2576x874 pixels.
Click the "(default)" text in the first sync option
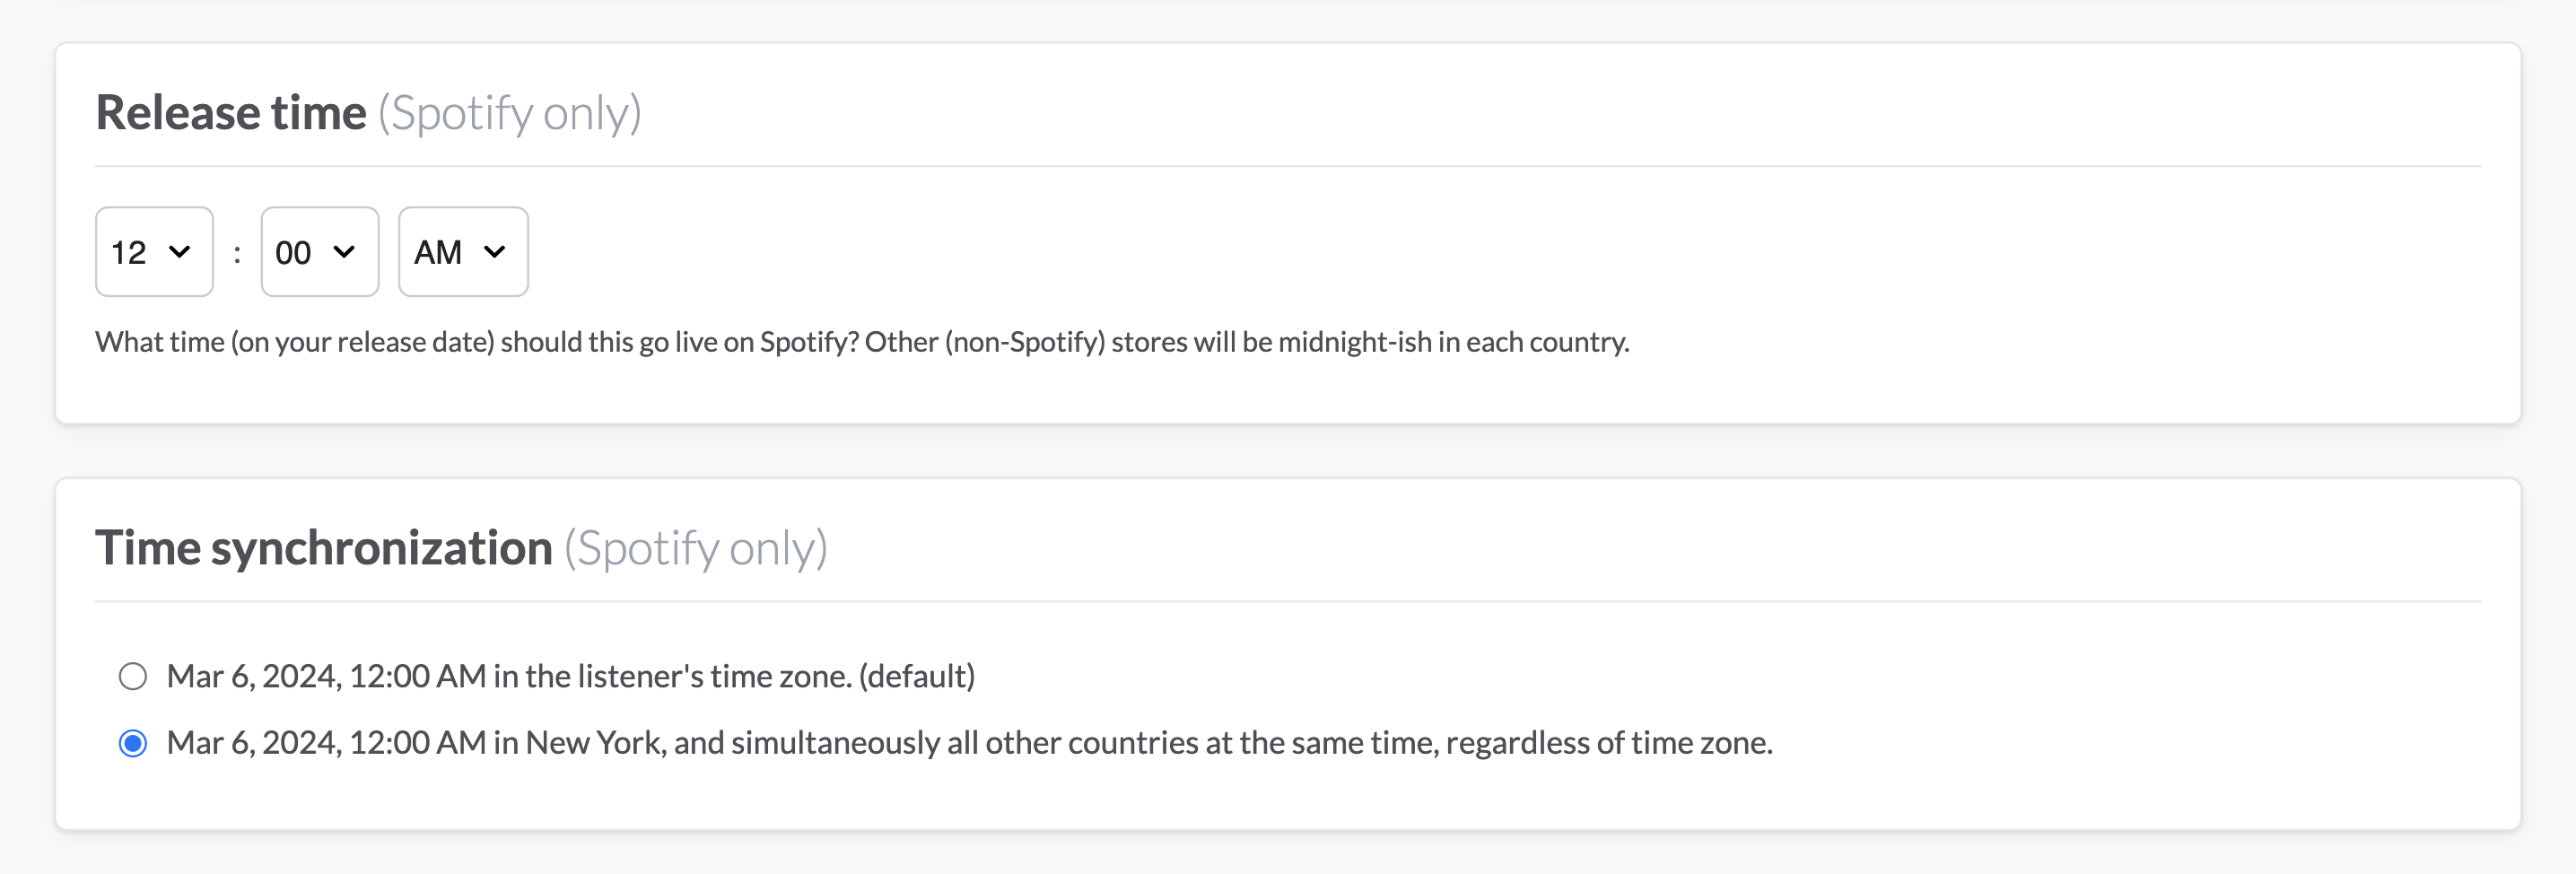pyautogui.click(x=916, y=677)
